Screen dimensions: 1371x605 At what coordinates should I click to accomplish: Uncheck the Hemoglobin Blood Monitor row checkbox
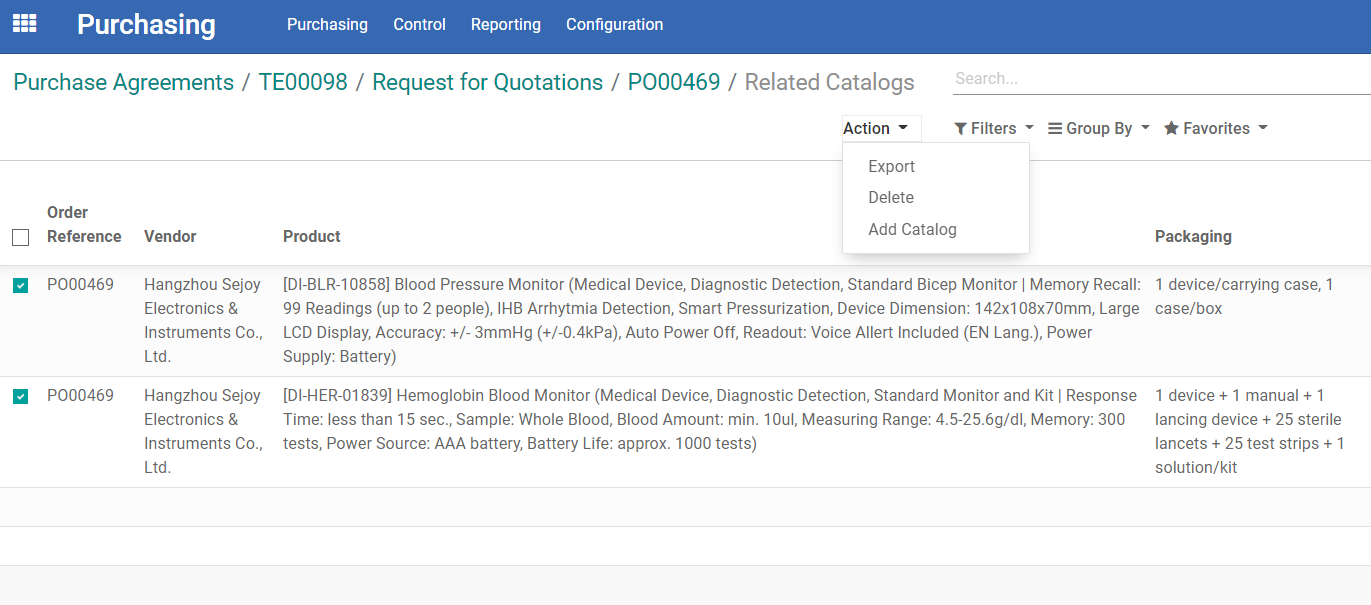click(20, 397)
